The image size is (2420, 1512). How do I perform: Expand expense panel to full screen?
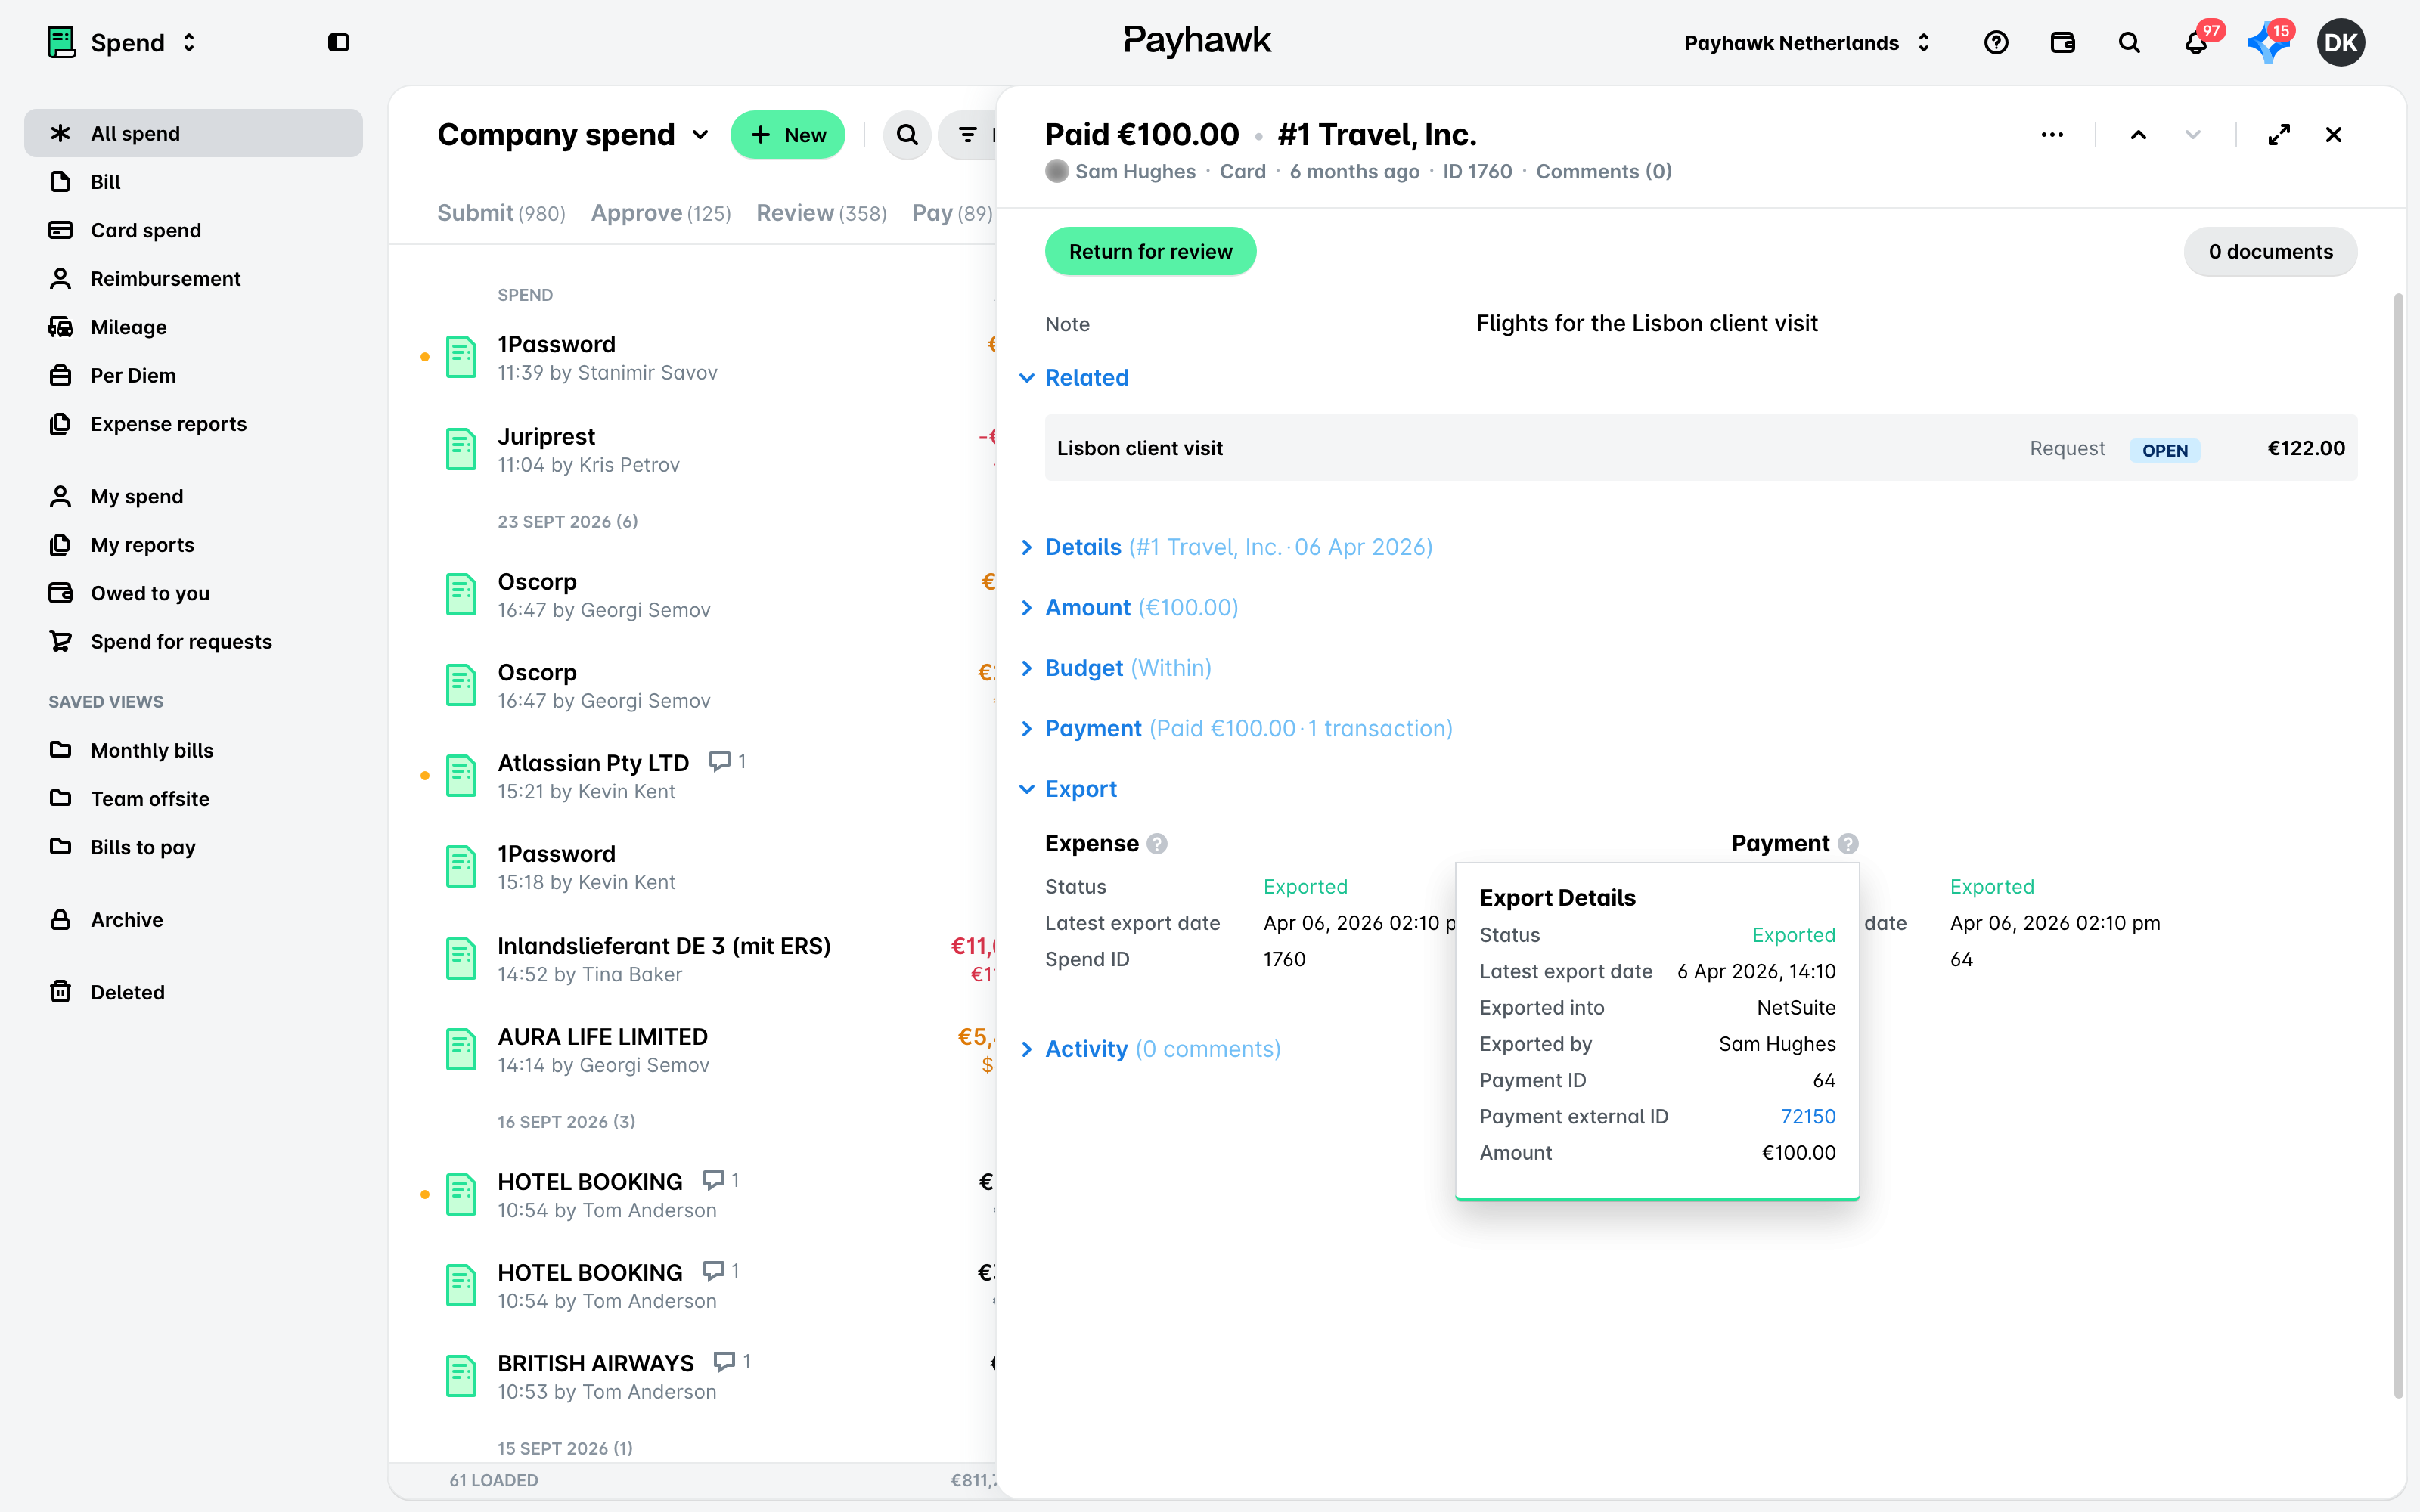pos(2279,135)
